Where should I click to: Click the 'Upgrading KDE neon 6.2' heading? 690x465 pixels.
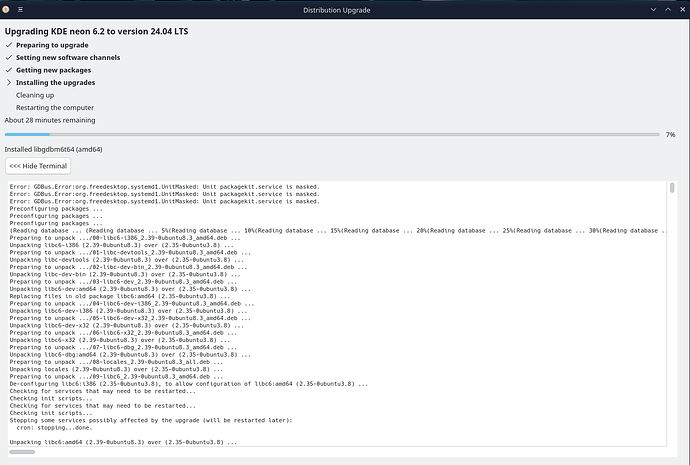[96, 31]
